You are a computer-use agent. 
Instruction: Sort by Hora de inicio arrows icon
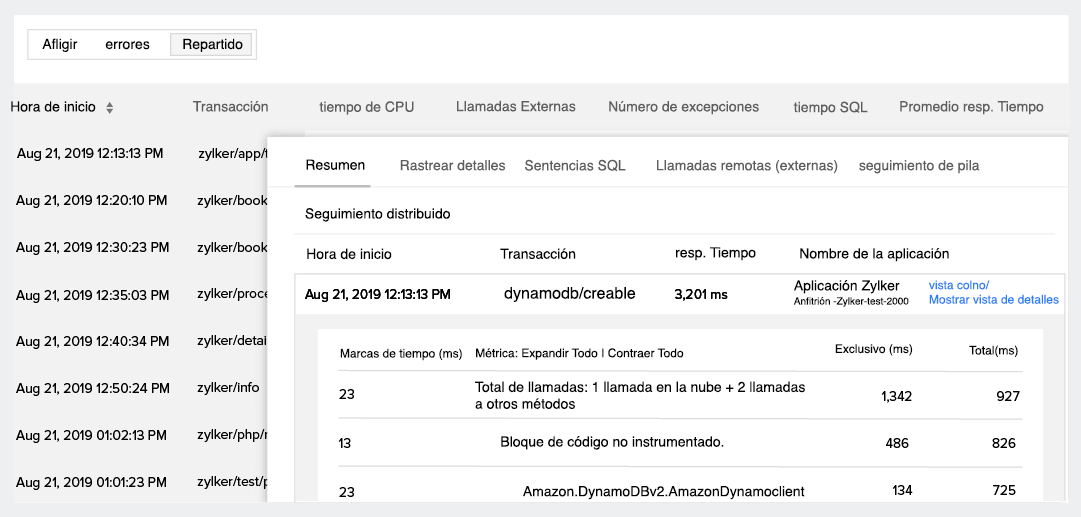110,108
